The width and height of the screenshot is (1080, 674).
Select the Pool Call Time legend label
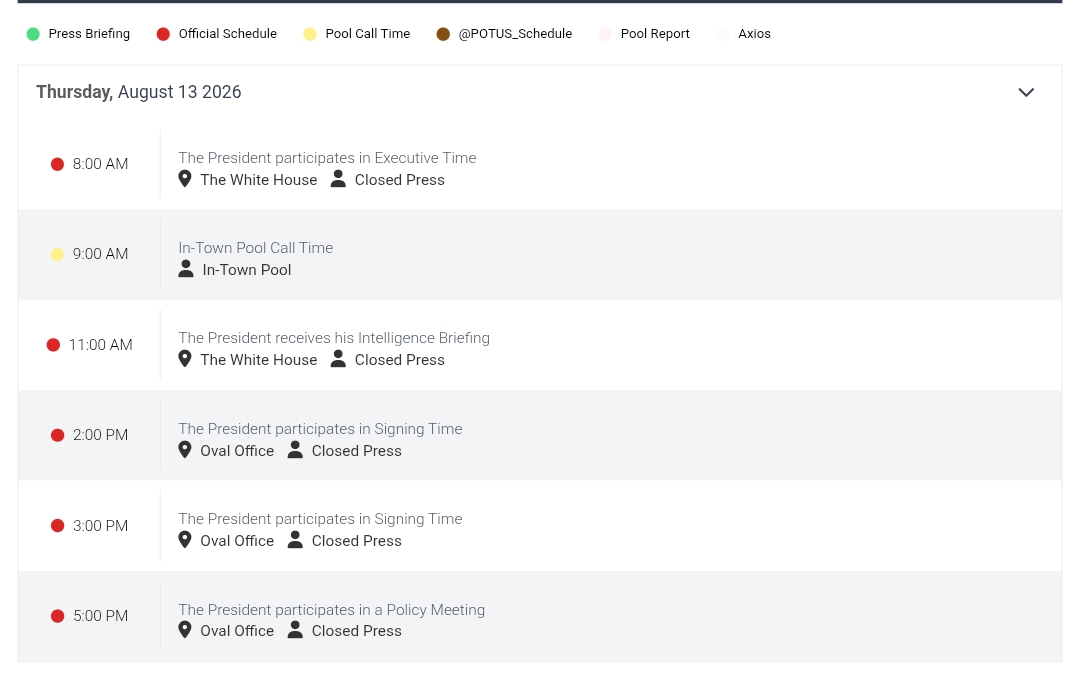tap(367, 34)
